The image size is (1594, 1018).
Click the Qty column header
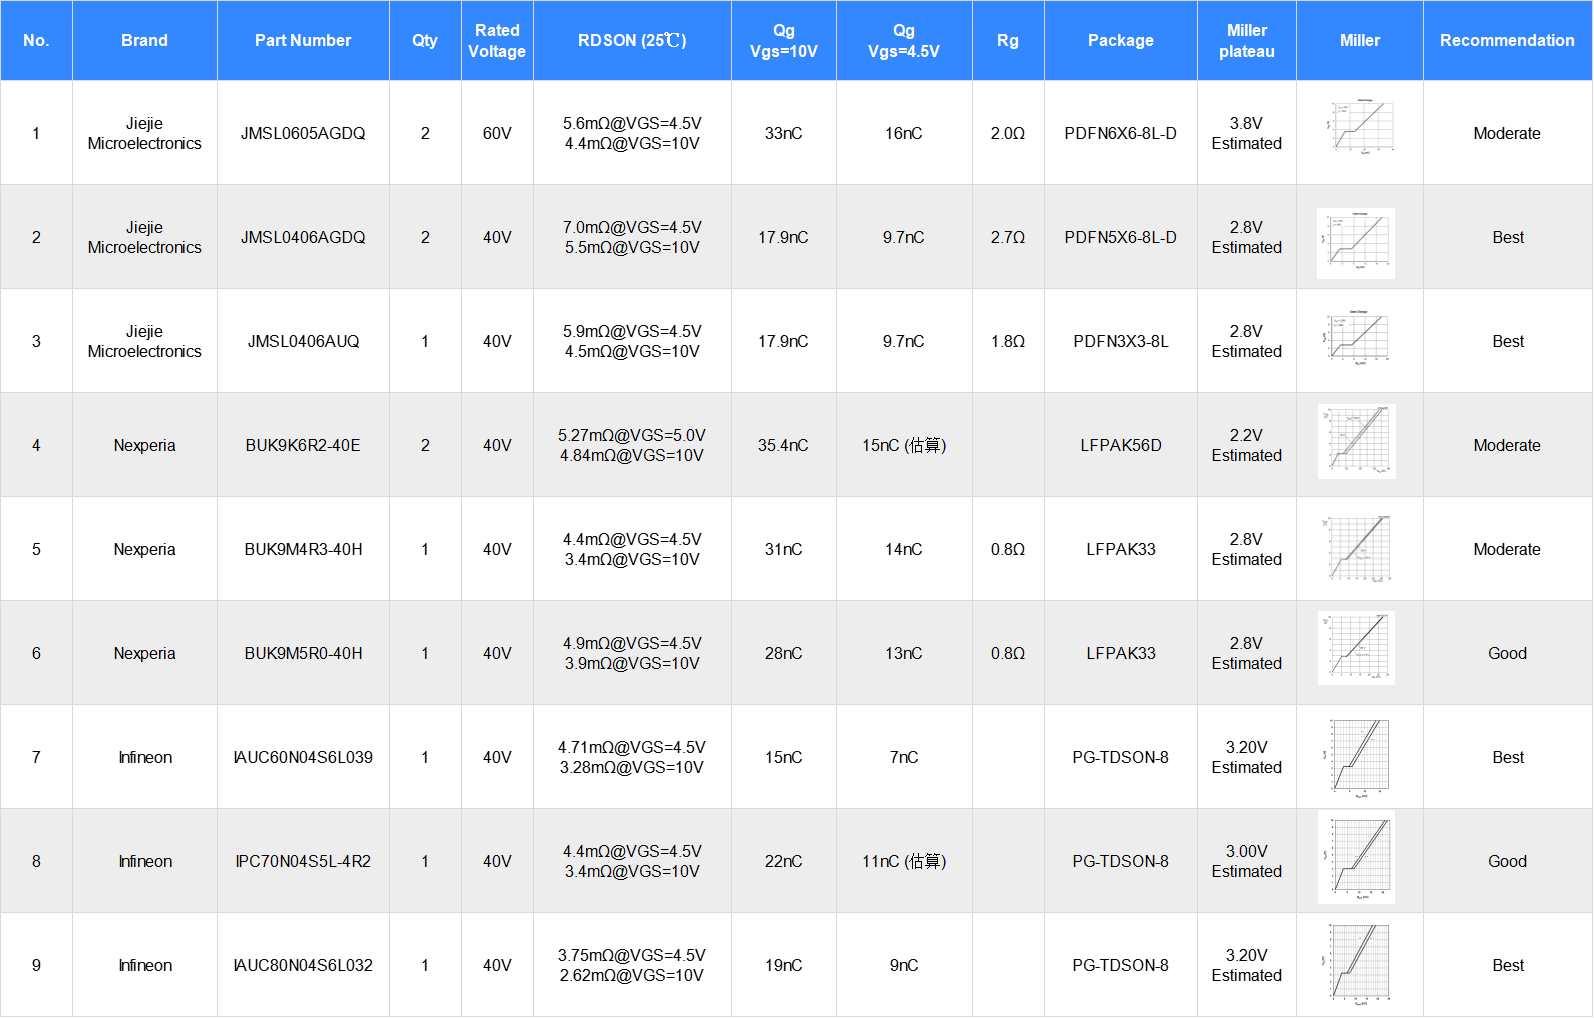click(425, 40)
